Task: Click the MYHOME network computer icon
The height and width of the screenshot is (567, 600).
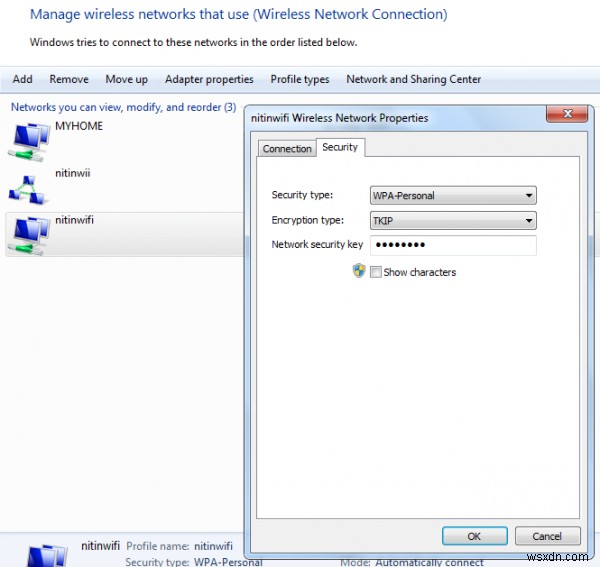Action: click(x=29, y=142)
